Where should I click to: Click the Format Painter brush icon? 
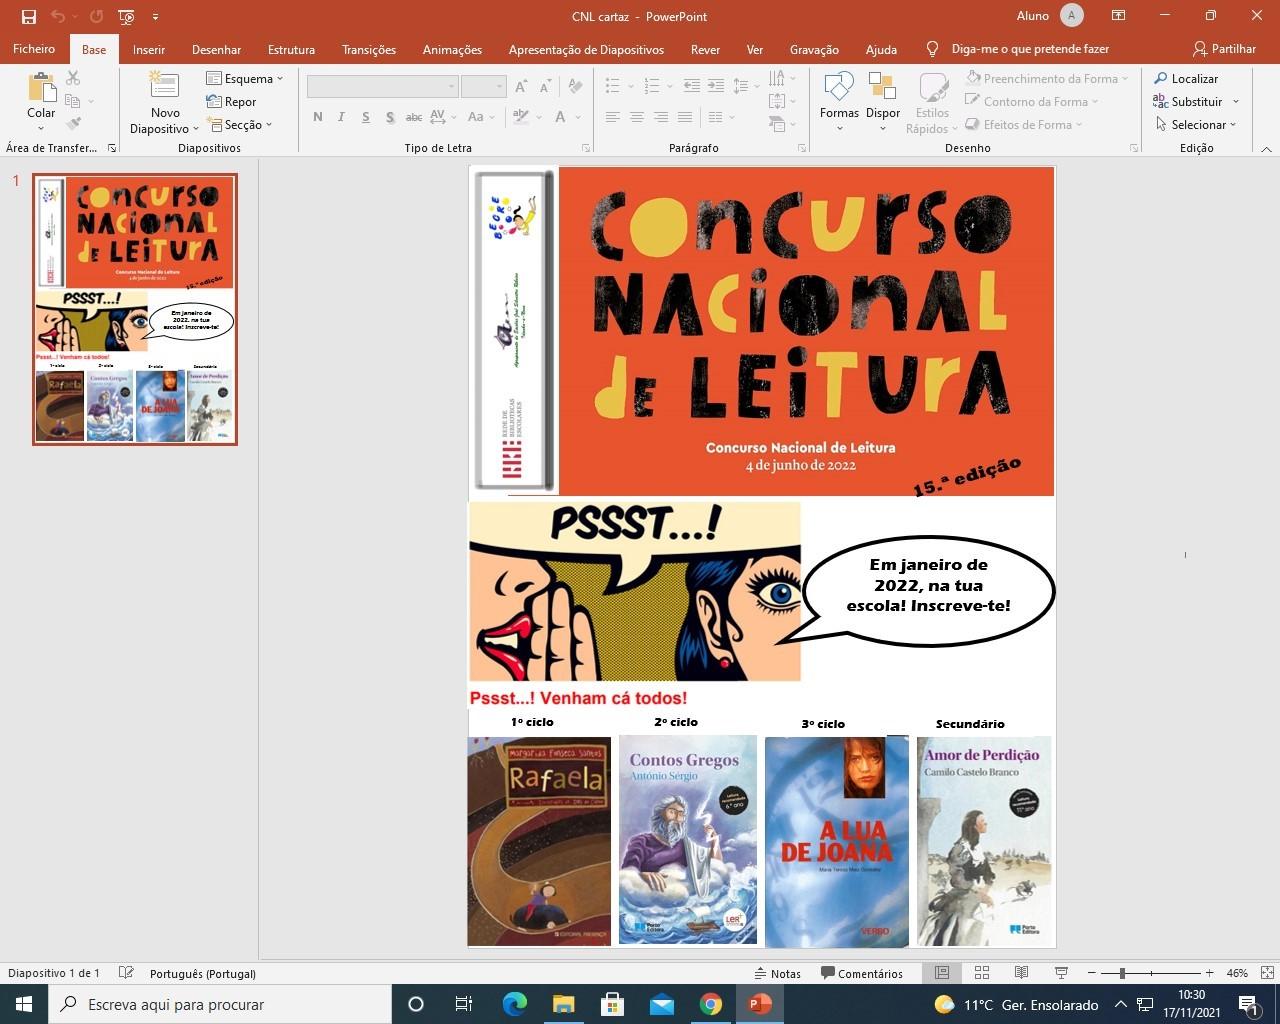(x=73, y=124)
